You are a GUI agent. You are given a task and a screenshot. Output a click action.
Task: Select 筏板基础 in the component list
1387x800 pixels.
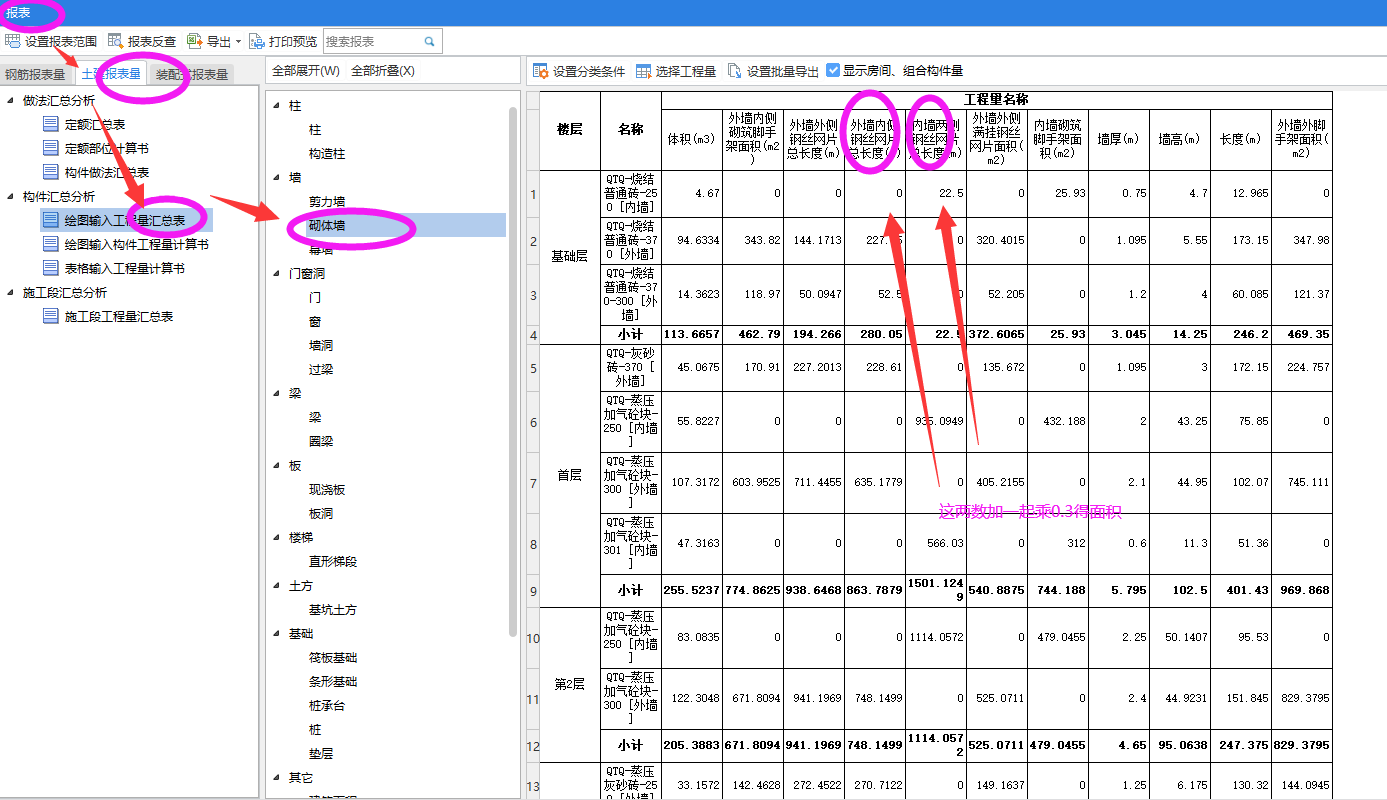332,658
